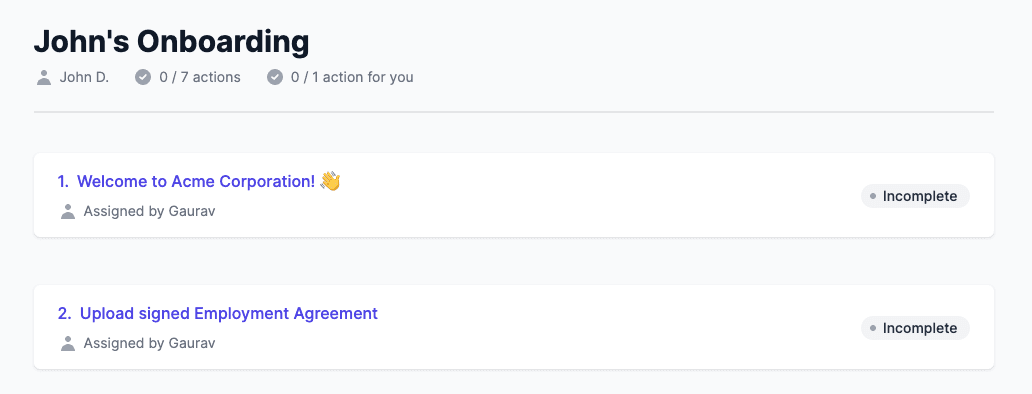1032x394 pixels.
Task: Click the number 1. before the Welcome title
Action: pos(63,182)
